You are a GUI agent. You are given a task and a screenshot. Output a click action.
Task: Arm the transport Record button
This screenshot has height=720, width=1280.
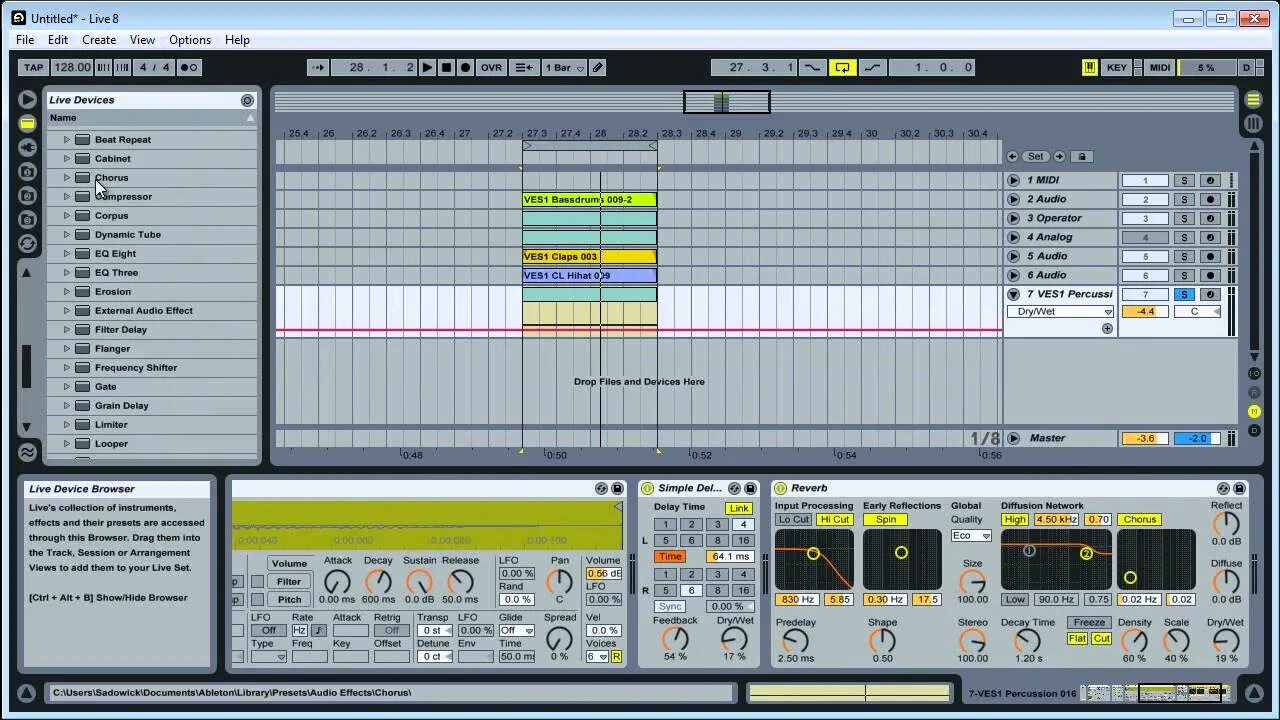click(465, 67)
